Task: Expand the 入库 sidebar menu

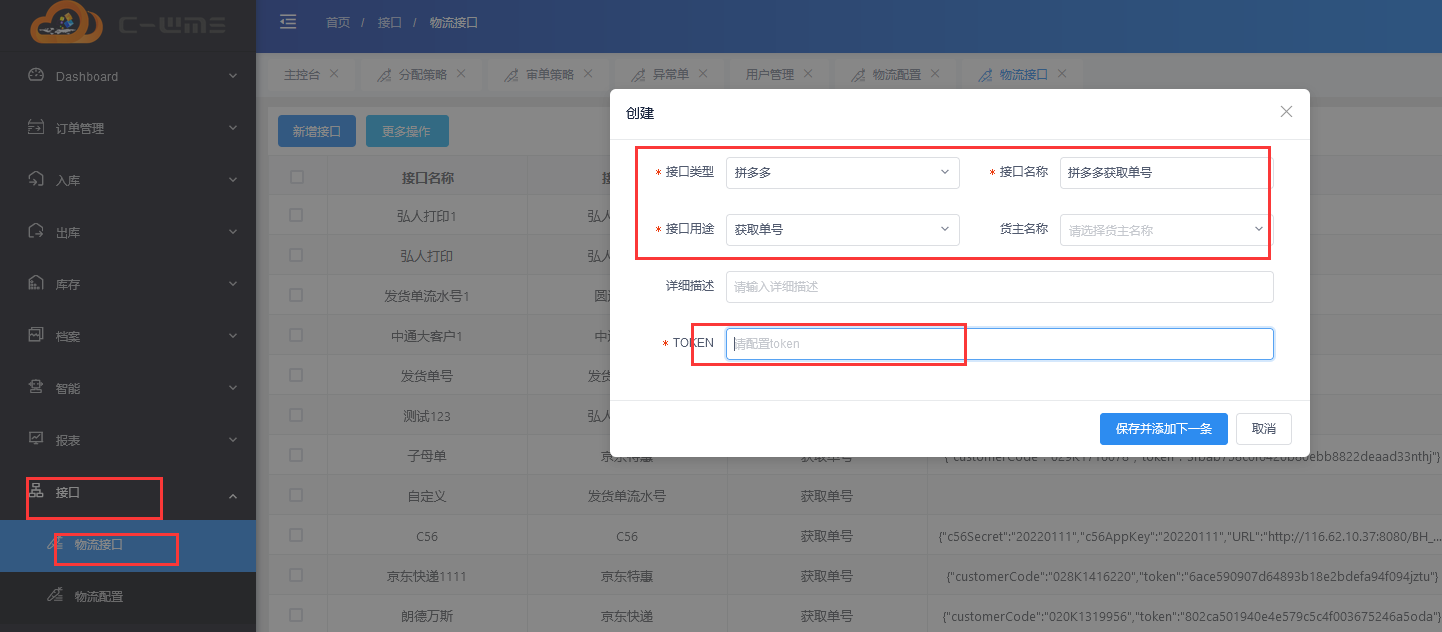Action: point(233,180)
